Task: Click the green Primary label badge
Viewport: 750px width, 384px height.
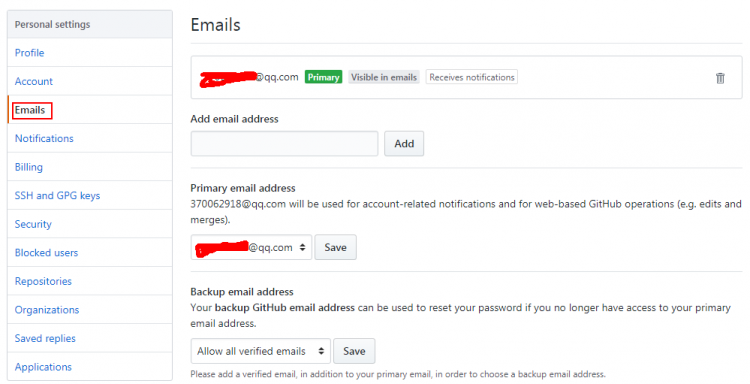Action: coord(323,77)
